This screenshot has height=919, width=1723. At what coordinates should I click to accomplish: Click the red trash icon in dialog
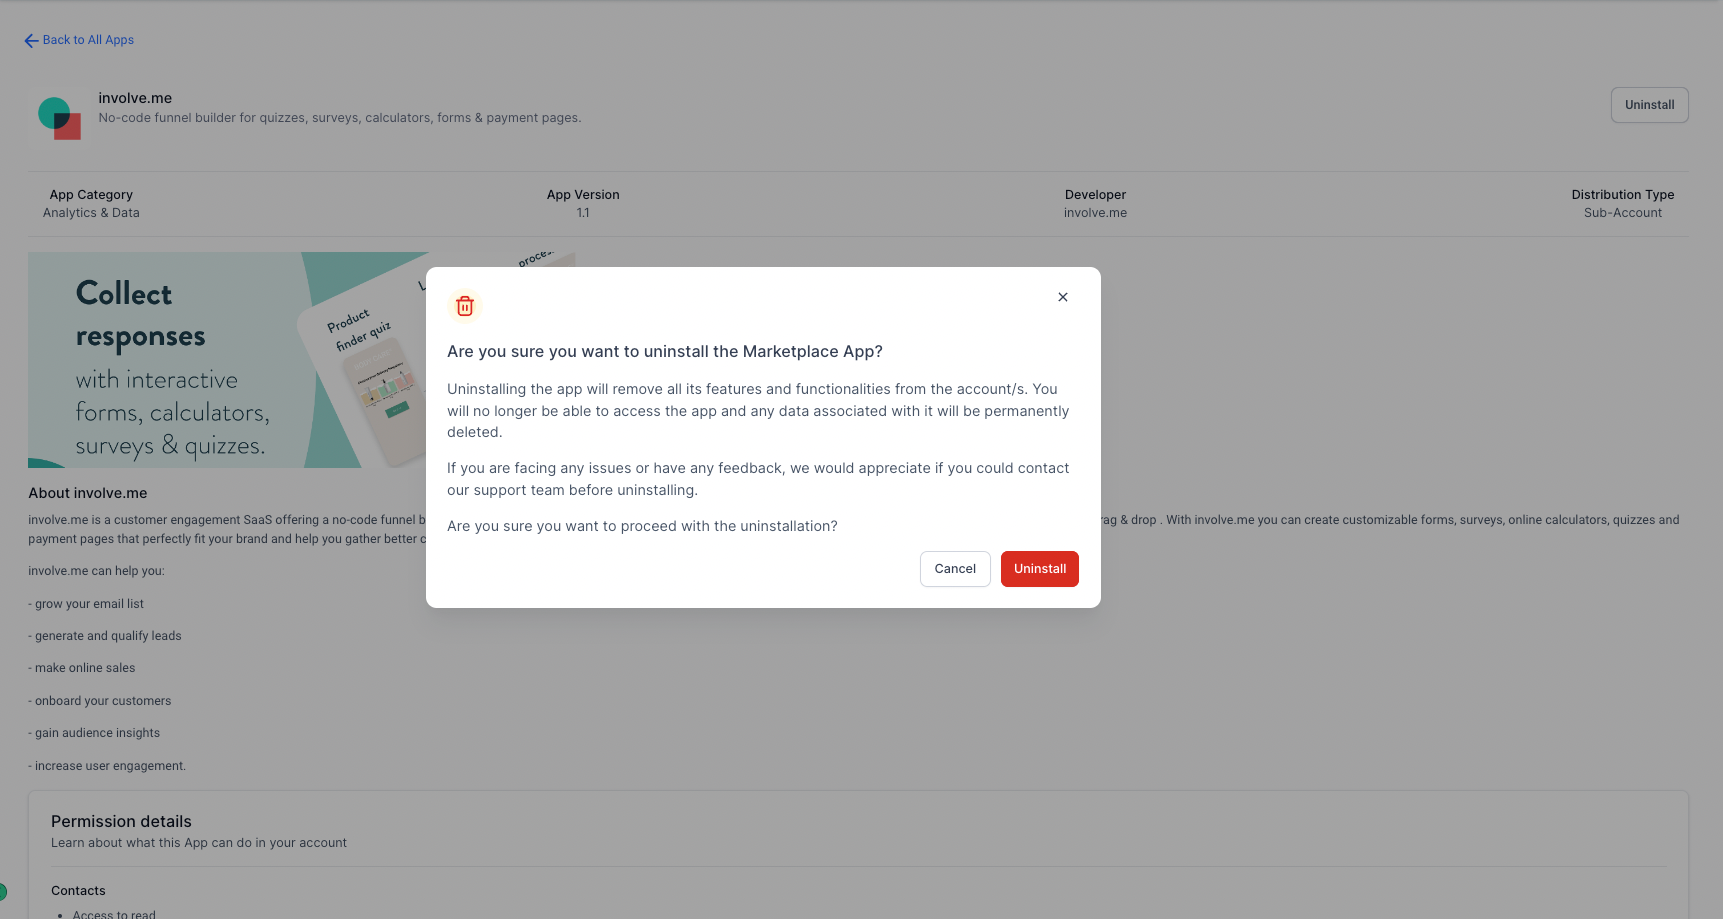465,306
